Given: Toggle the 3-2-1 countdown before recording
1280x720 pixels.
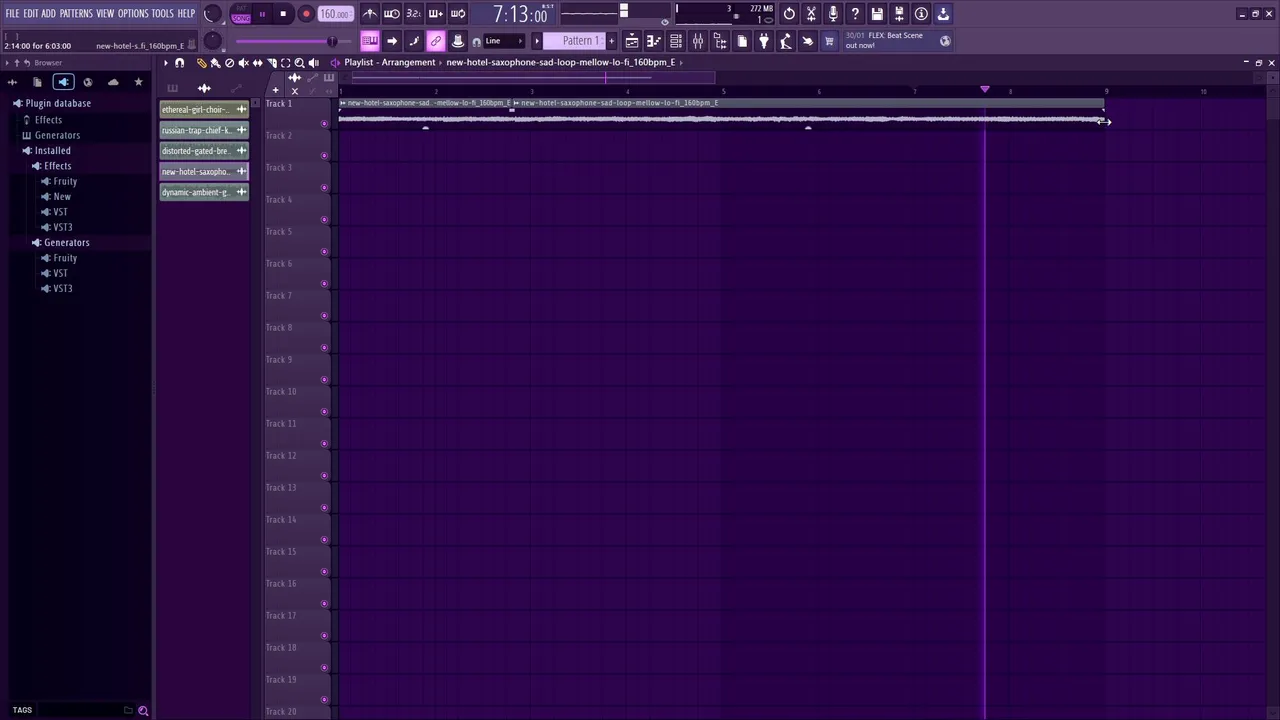Looking at the screenshot, I should coord(414,14).
